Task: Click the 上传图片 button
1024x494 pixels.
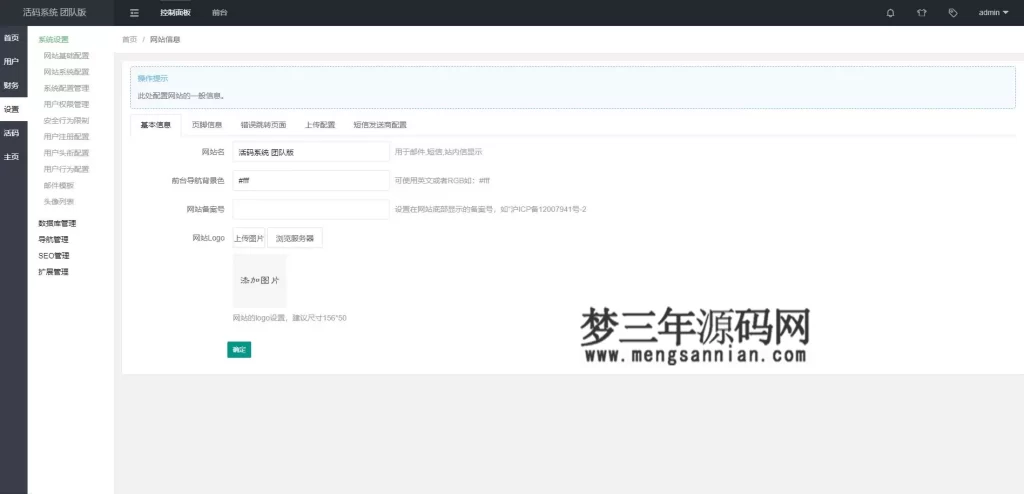Action: (249, 239)
